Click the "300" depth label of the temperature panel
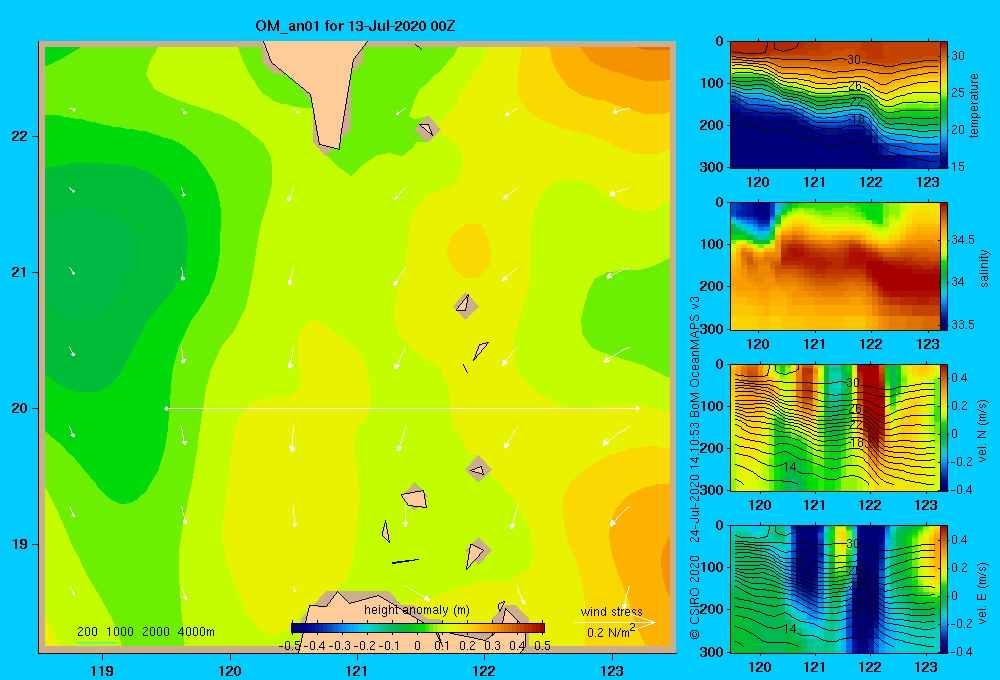1000x680 pixels. tap(712, 167)
